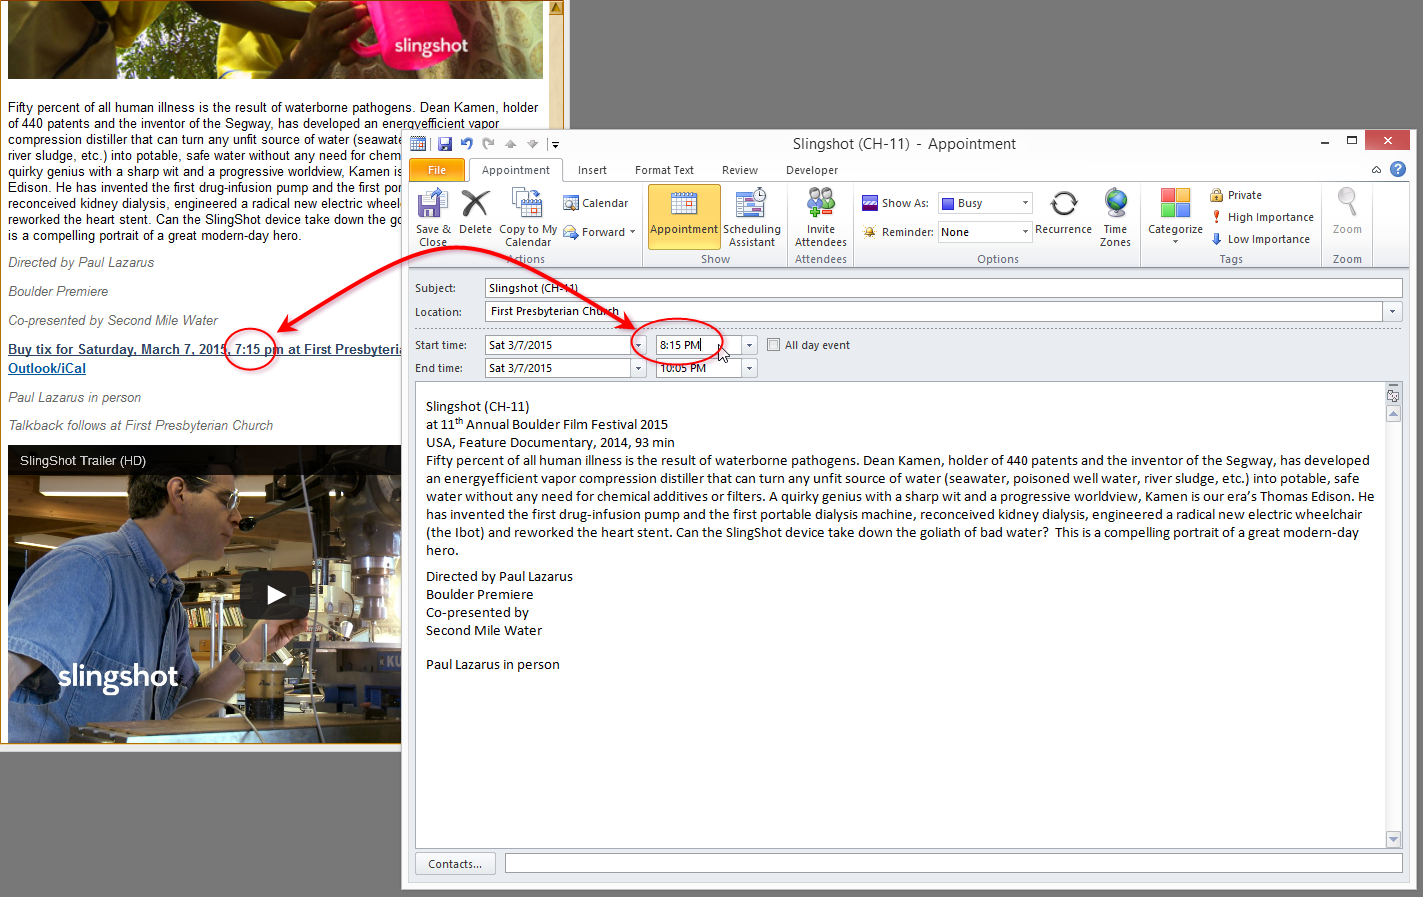Open the Reminder time dropdown
Image resolution: width=1423 pixels, height=897 pixels.
1025,232
